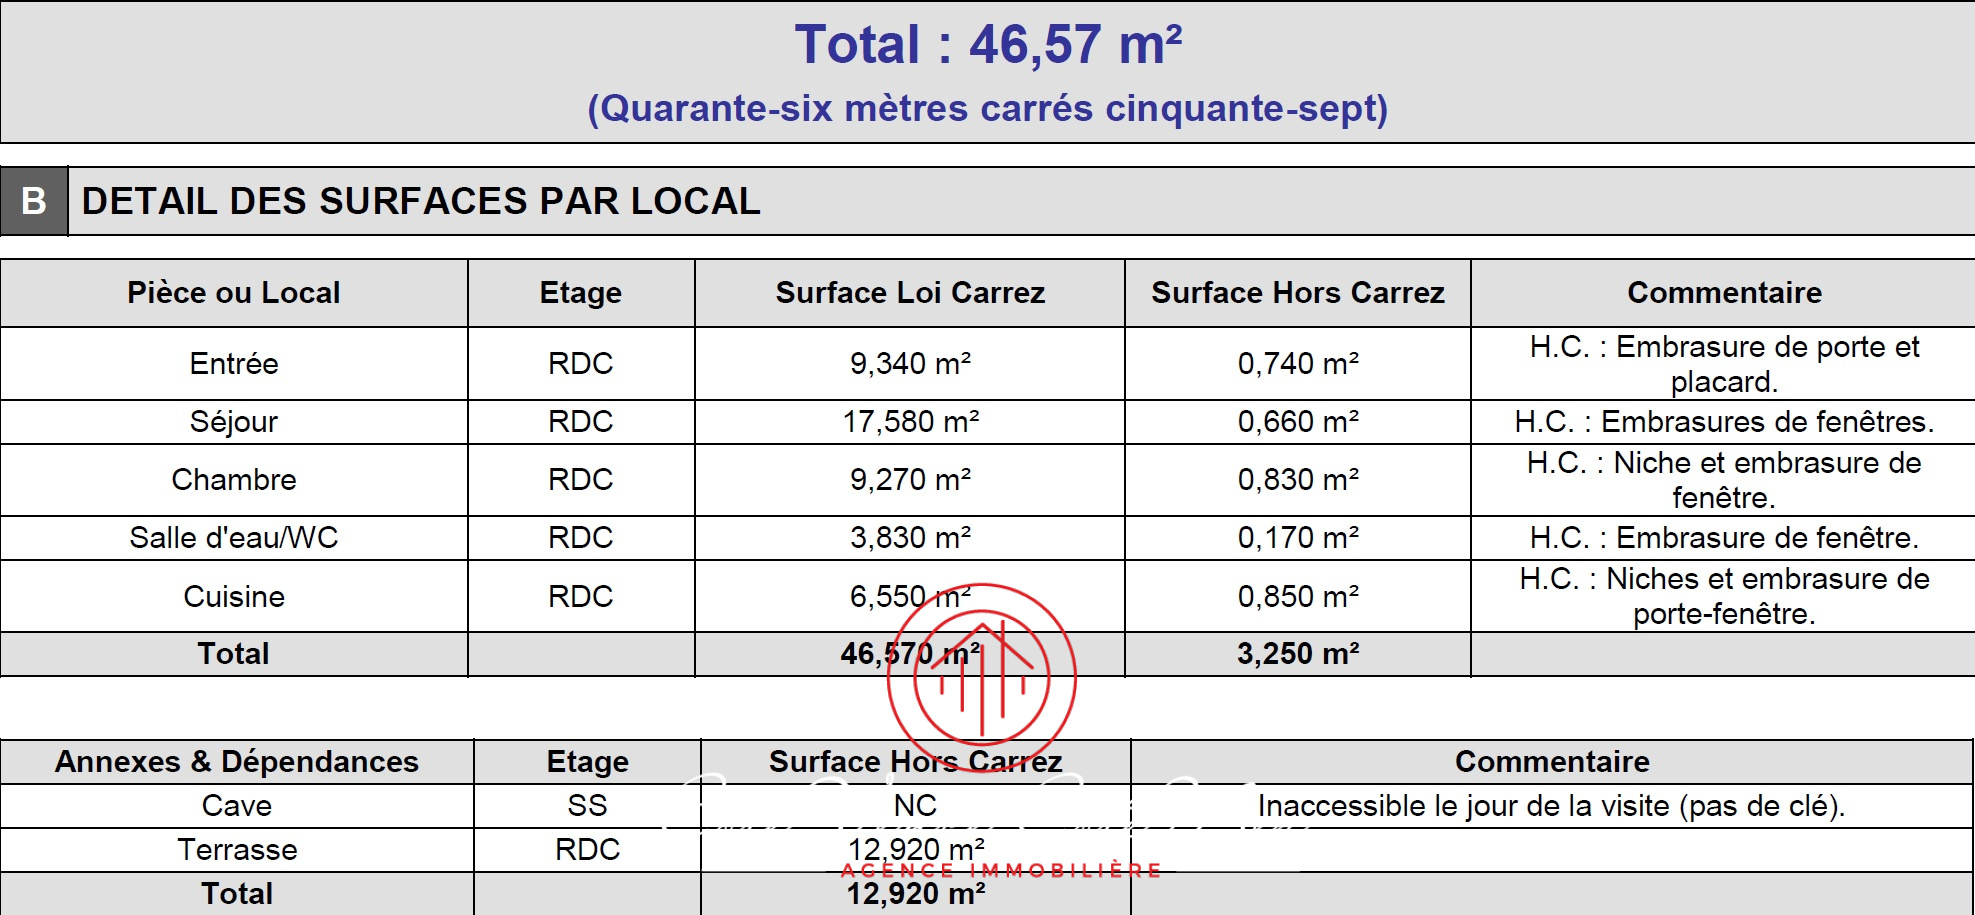Click the dark gray "B" section marker
The height and width of the screenshot is (915, 1975).
click(34, 201)
